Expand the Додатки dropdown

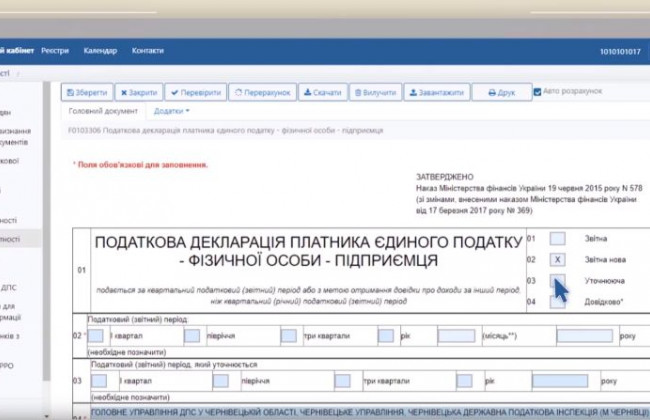172,111
